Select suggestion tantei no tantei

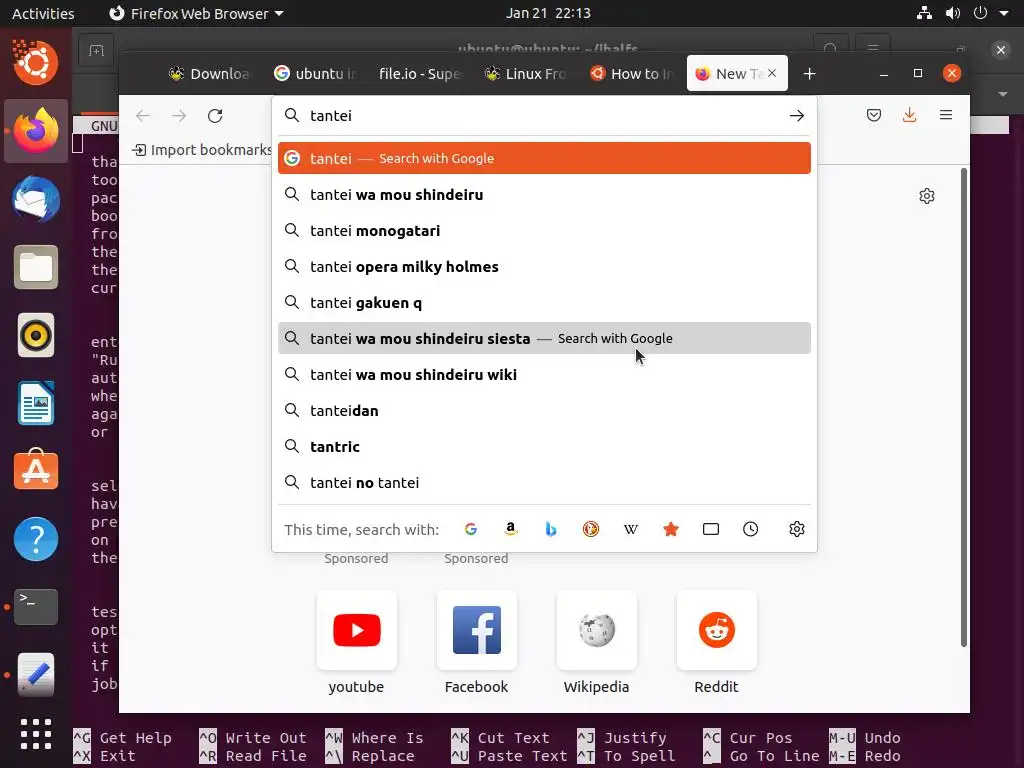coord(544,483)
